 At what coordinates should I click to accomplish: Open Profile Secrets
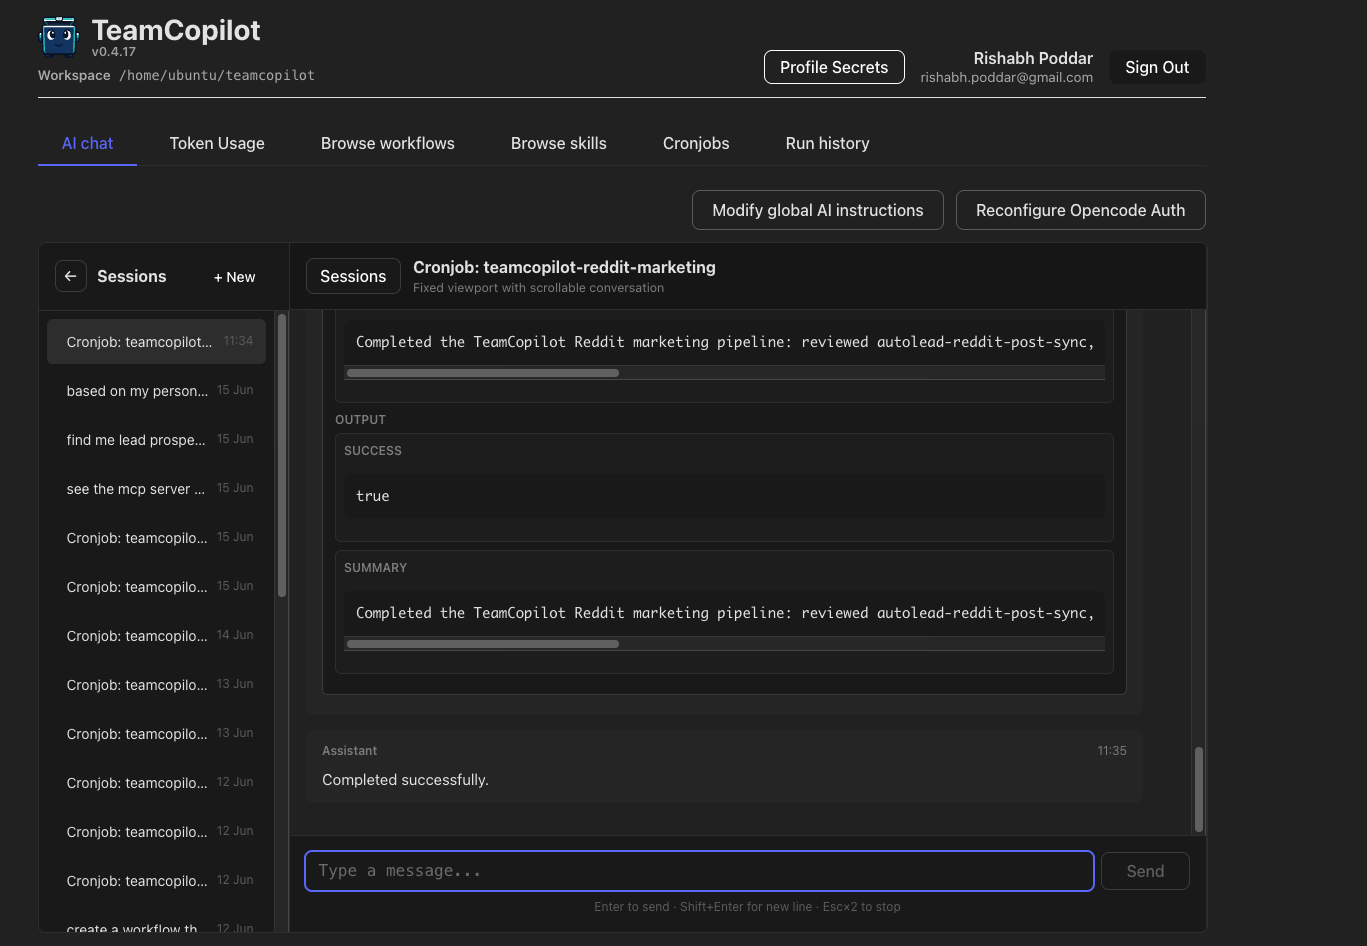tap(834, 67)
